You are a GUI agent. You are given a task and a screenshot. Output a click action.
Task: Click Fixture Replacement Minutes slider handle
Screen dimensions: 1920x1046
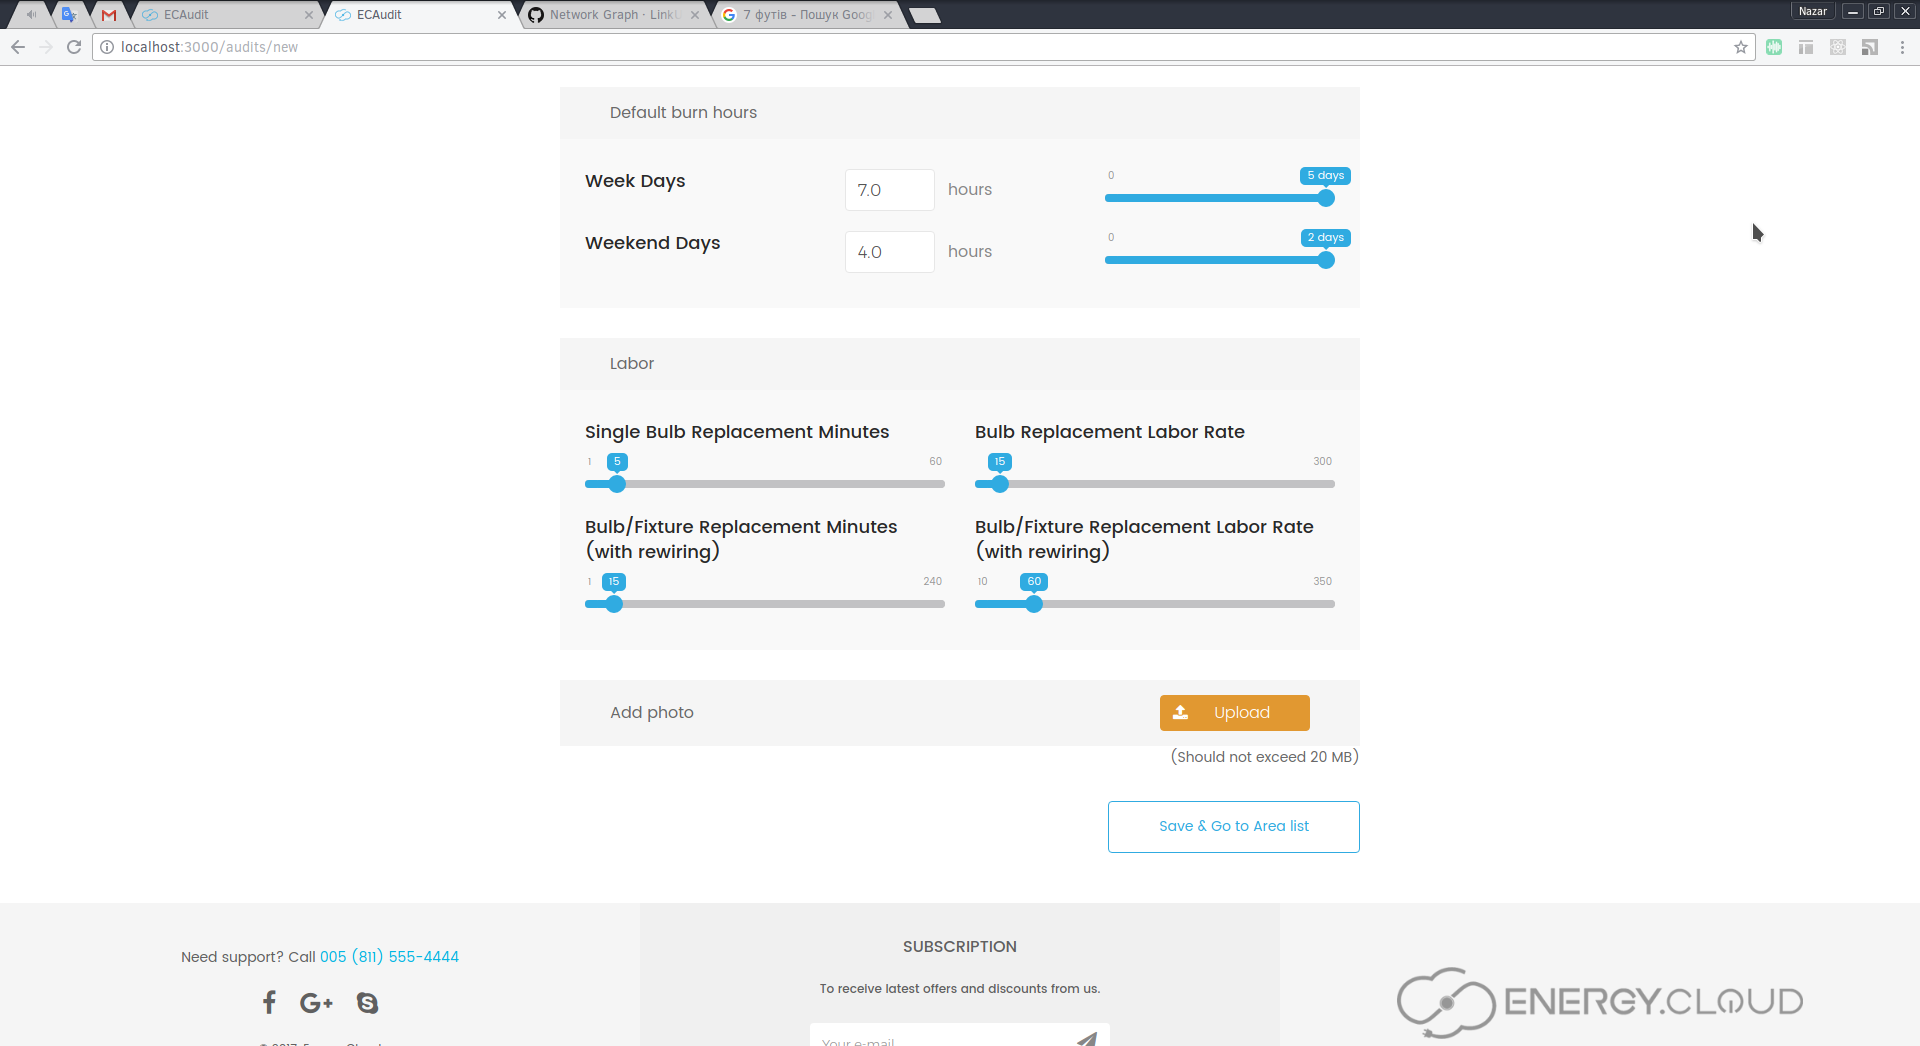click(614, 604)
